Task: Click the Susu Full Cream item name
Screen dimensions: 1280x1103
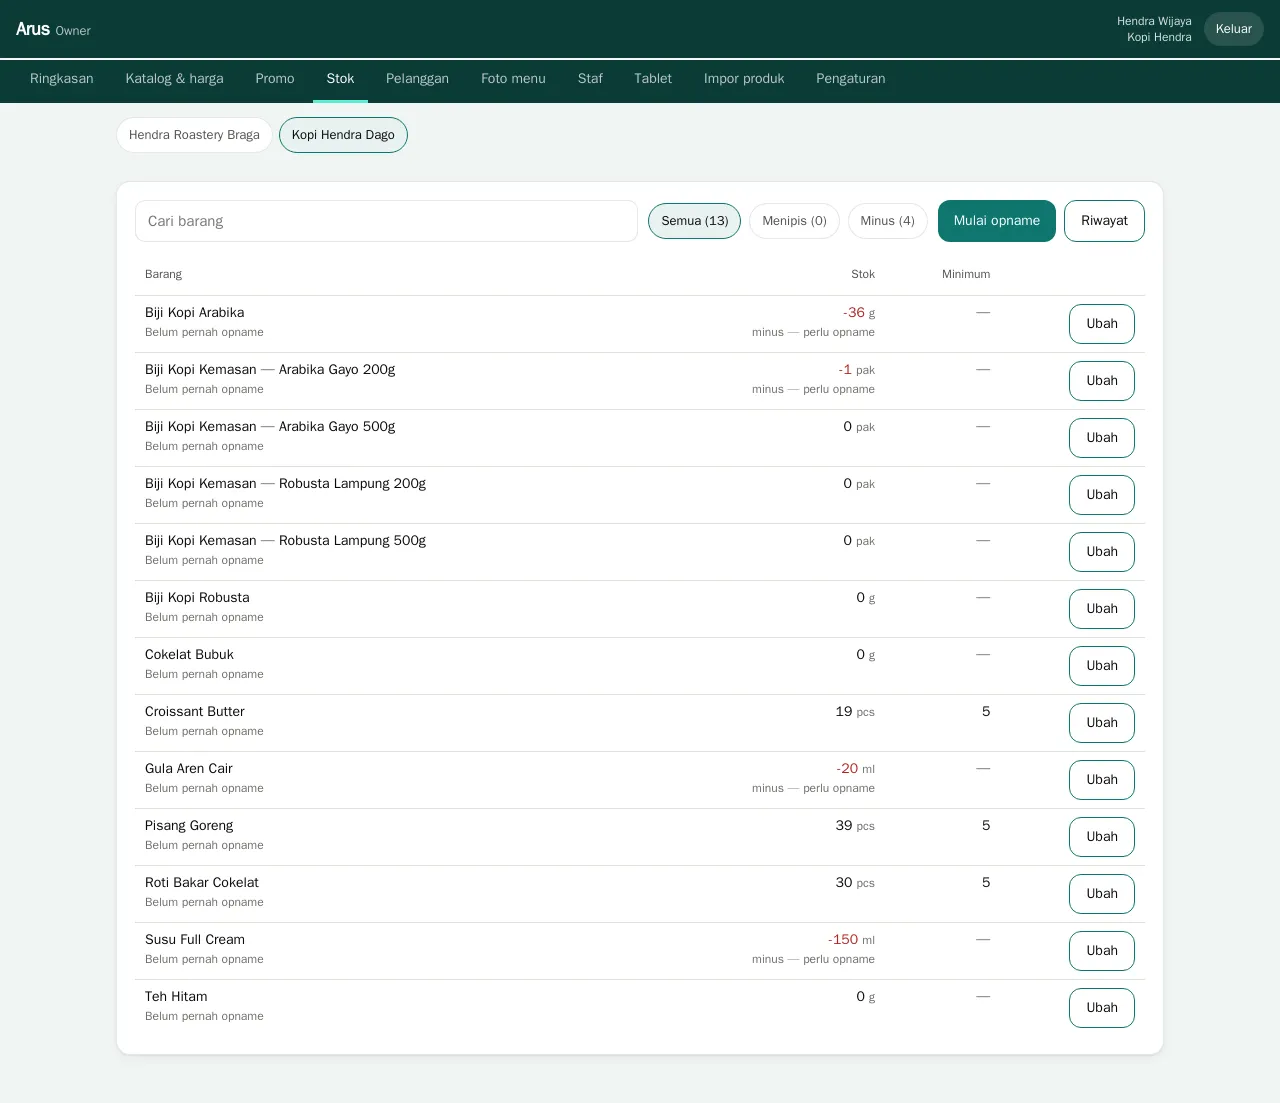Action: pos(195,940)
